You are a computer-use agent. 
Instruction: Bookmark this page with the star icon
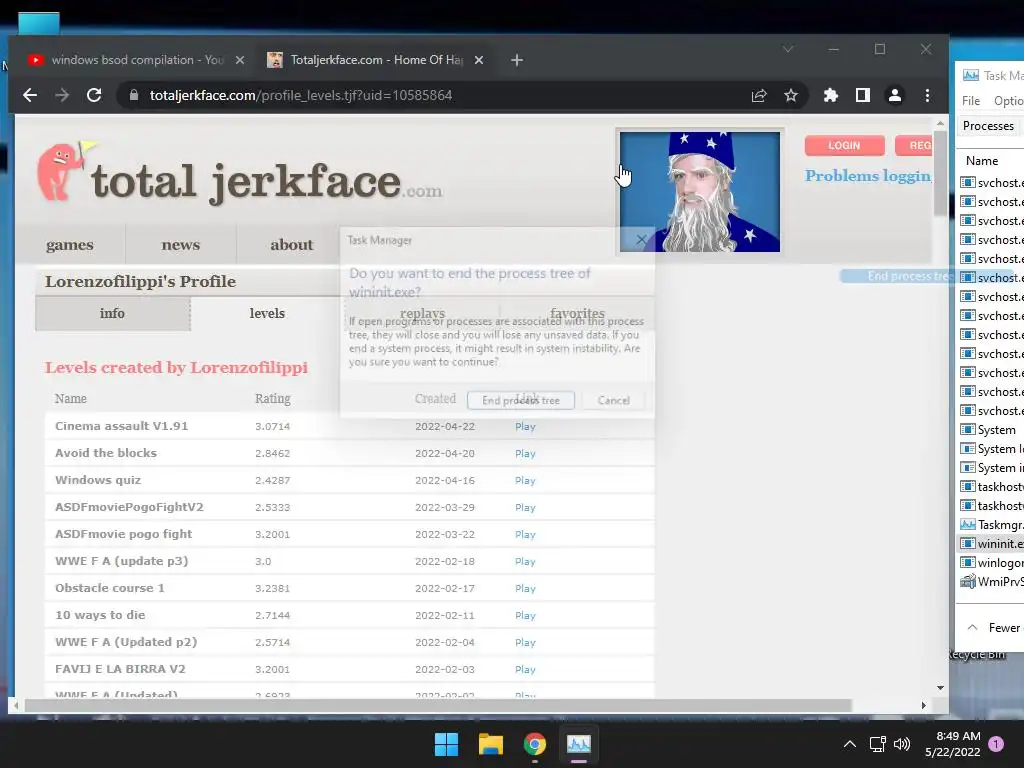click(x=791, y=95)
